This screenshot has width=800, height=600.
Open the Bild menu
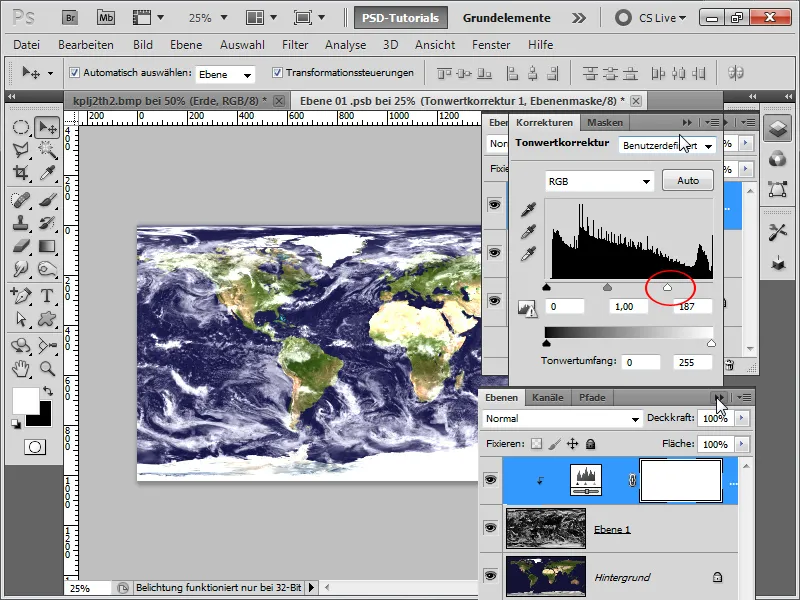pyautogui.click(x=143, y=45)
